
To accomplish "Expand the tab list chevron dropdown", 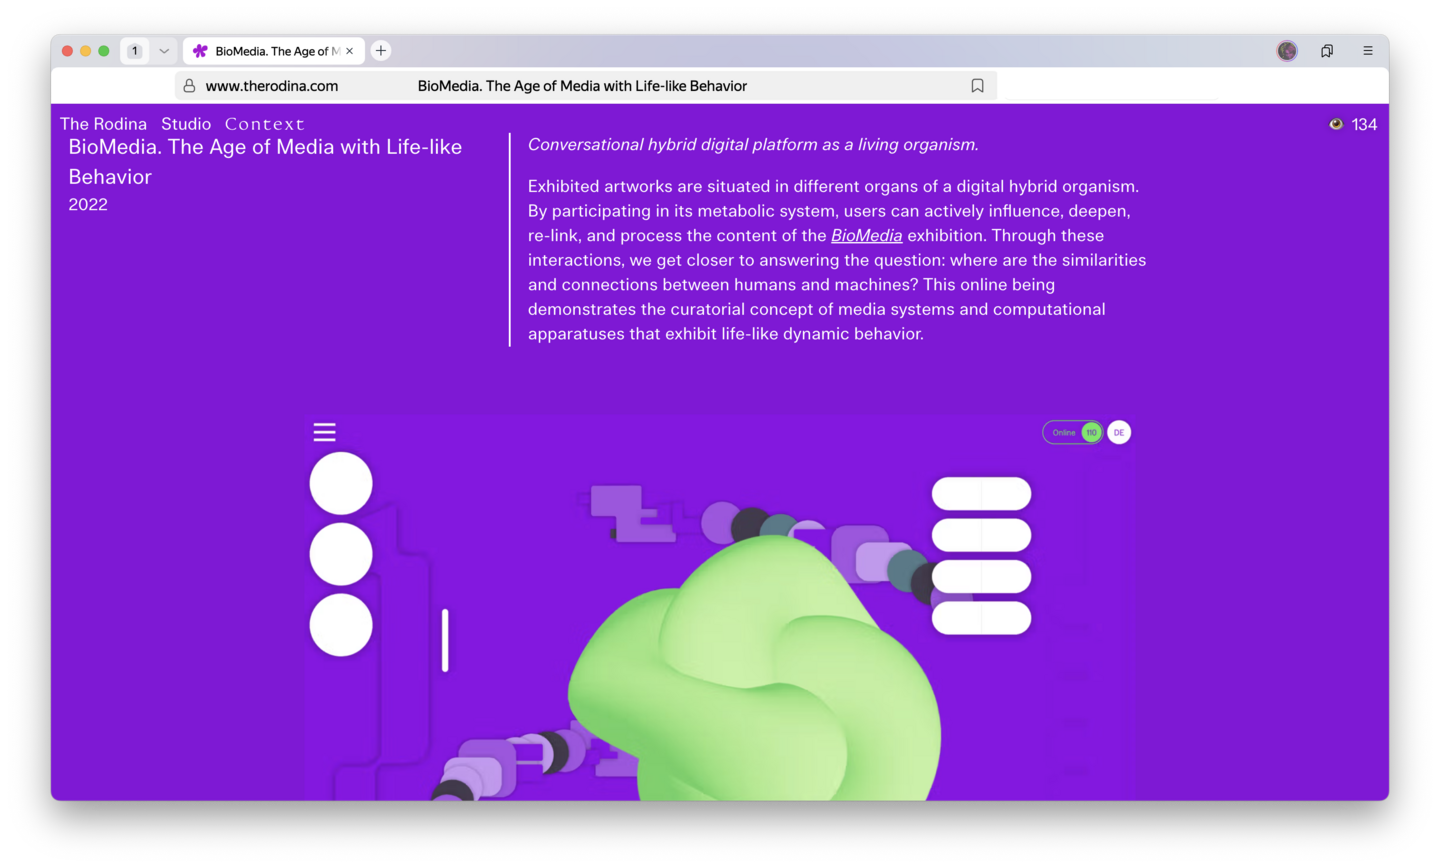I will (x=164, y=51).
